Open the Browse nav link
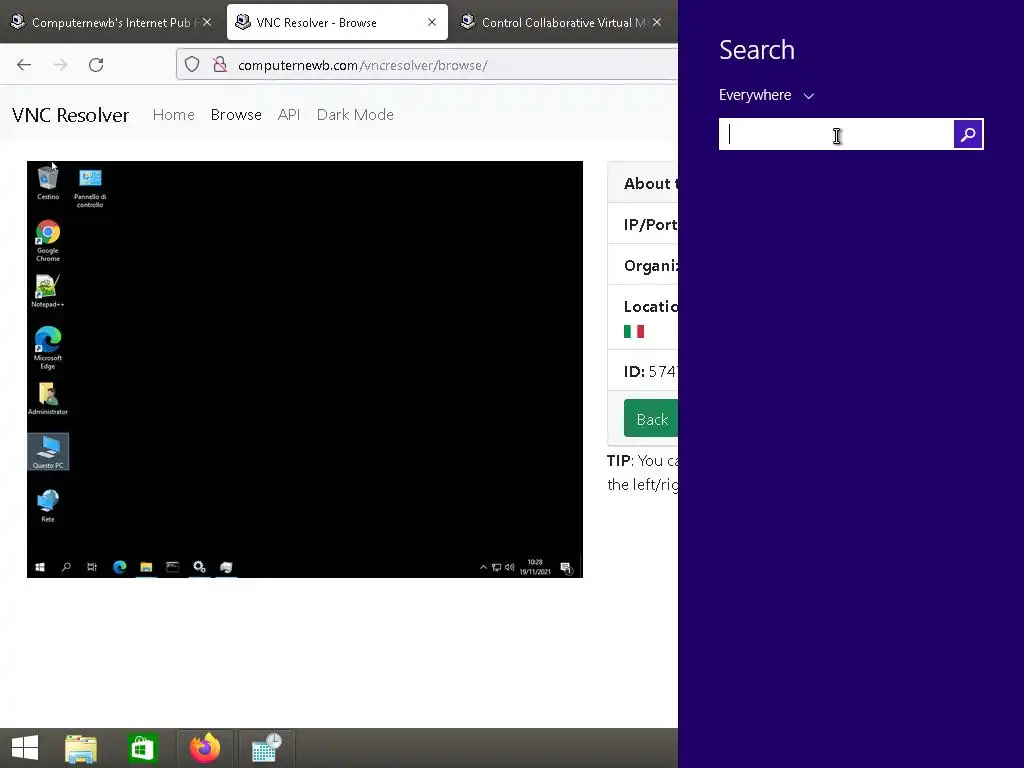 pyautogui.click(x=236, y=114)
